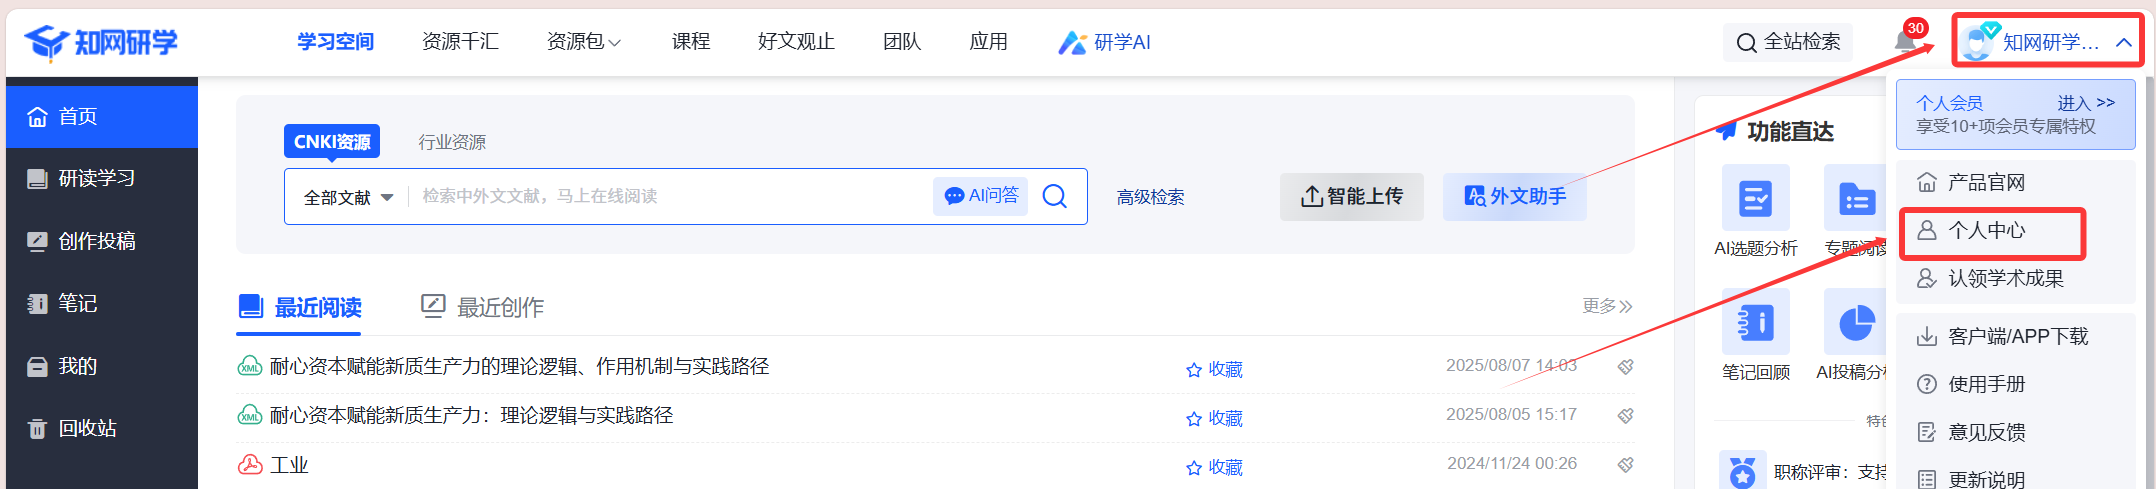Go to 研读学习 in the left sidebar
This screenshot has height=489, width=2156.
click(x=96, y=179)
